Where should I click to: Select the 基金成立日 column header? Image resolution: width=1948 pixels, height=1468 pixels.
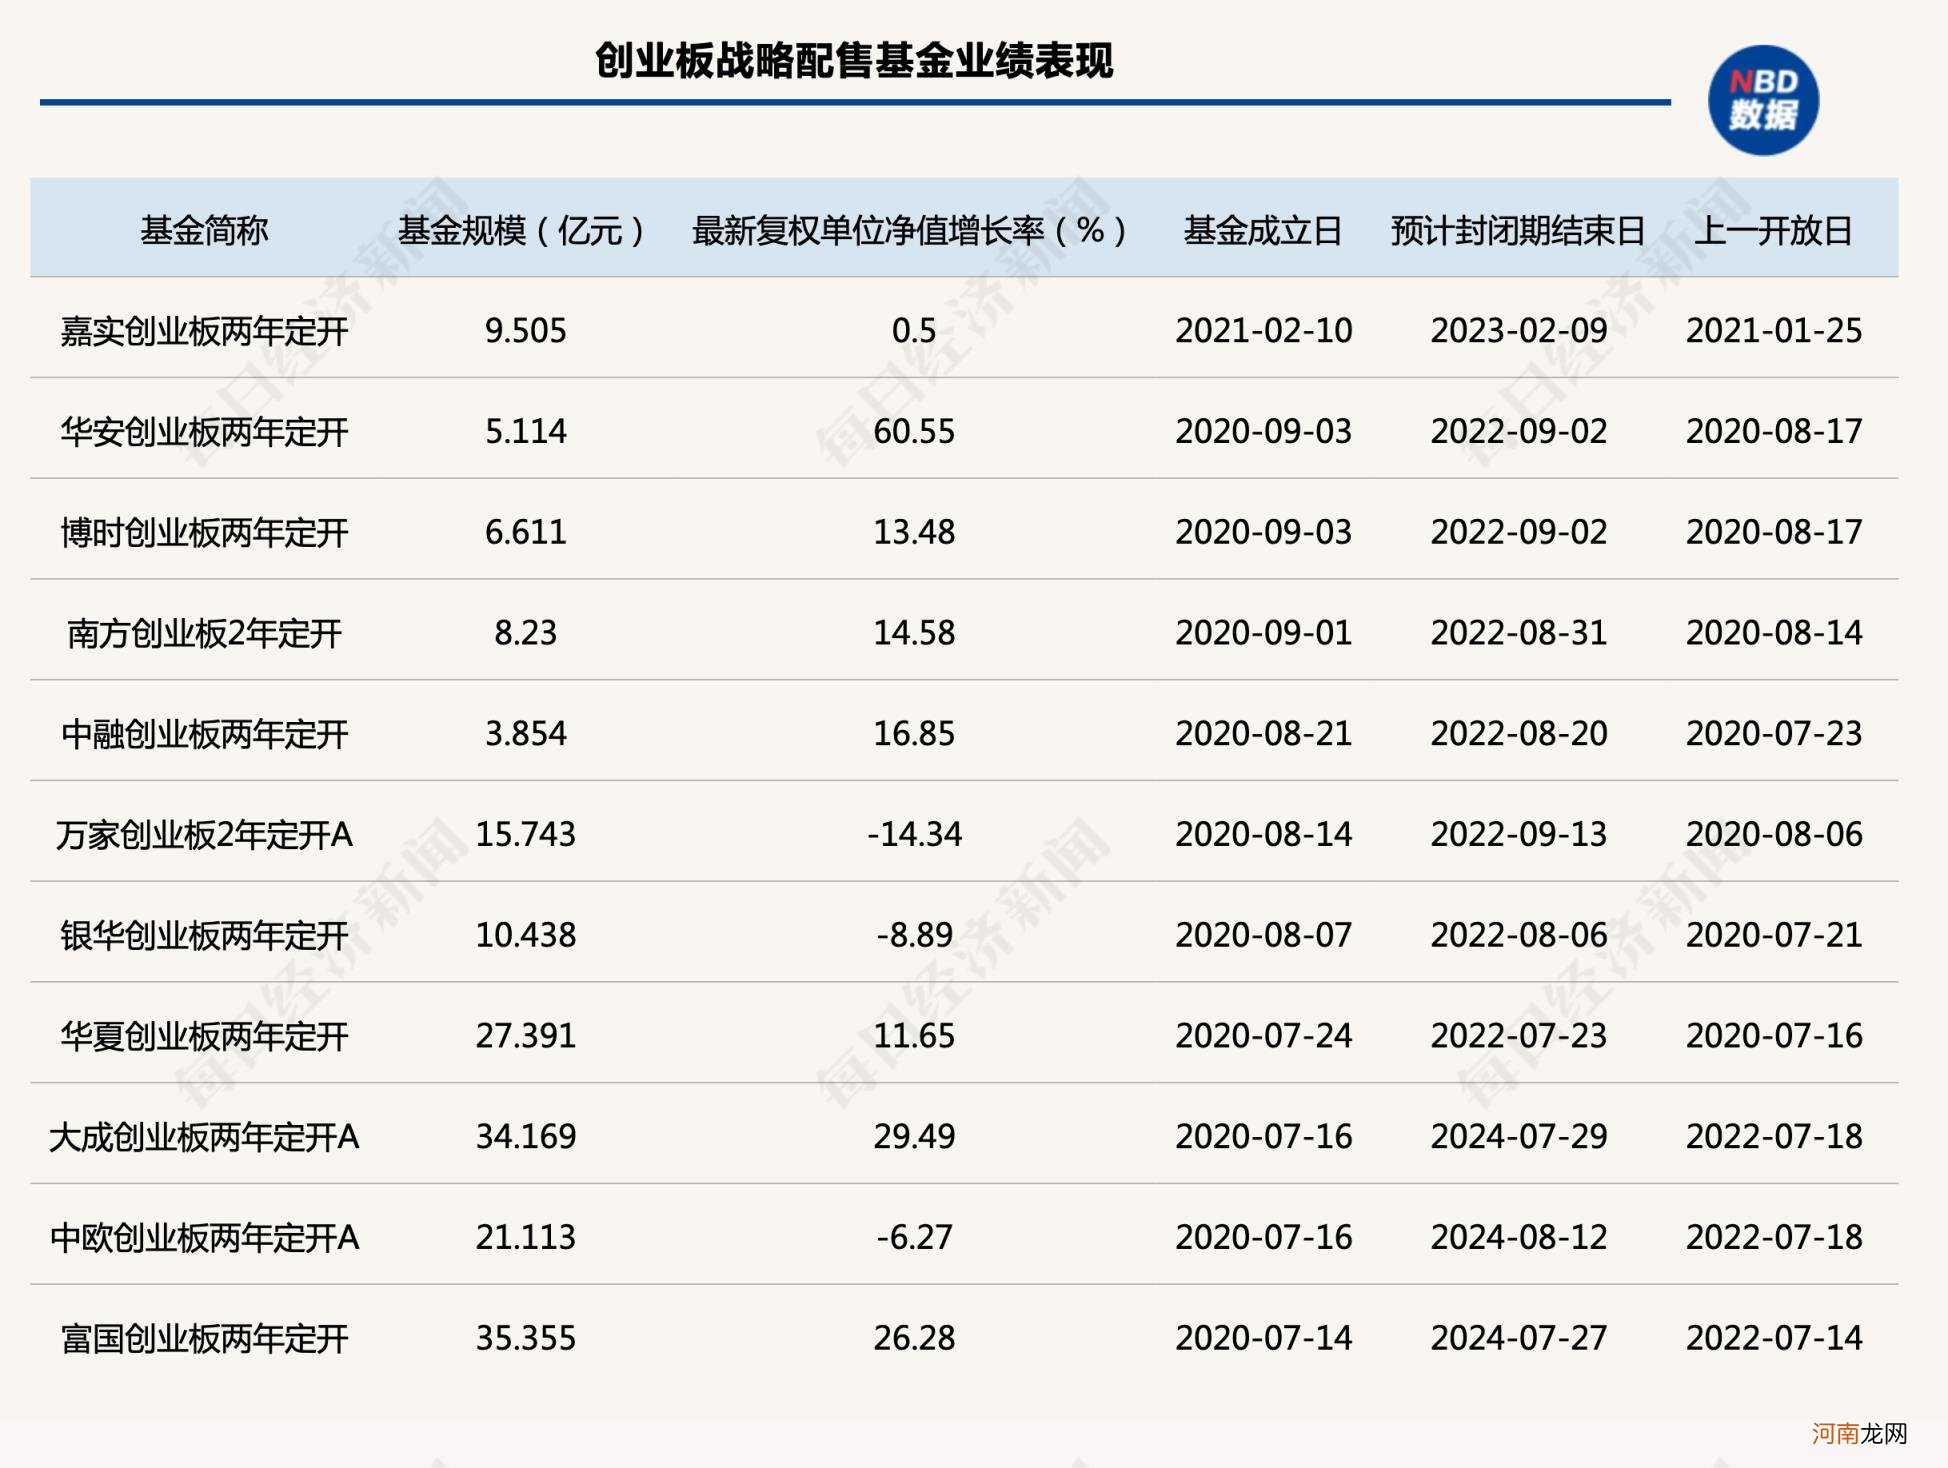tap(1263, 231)
